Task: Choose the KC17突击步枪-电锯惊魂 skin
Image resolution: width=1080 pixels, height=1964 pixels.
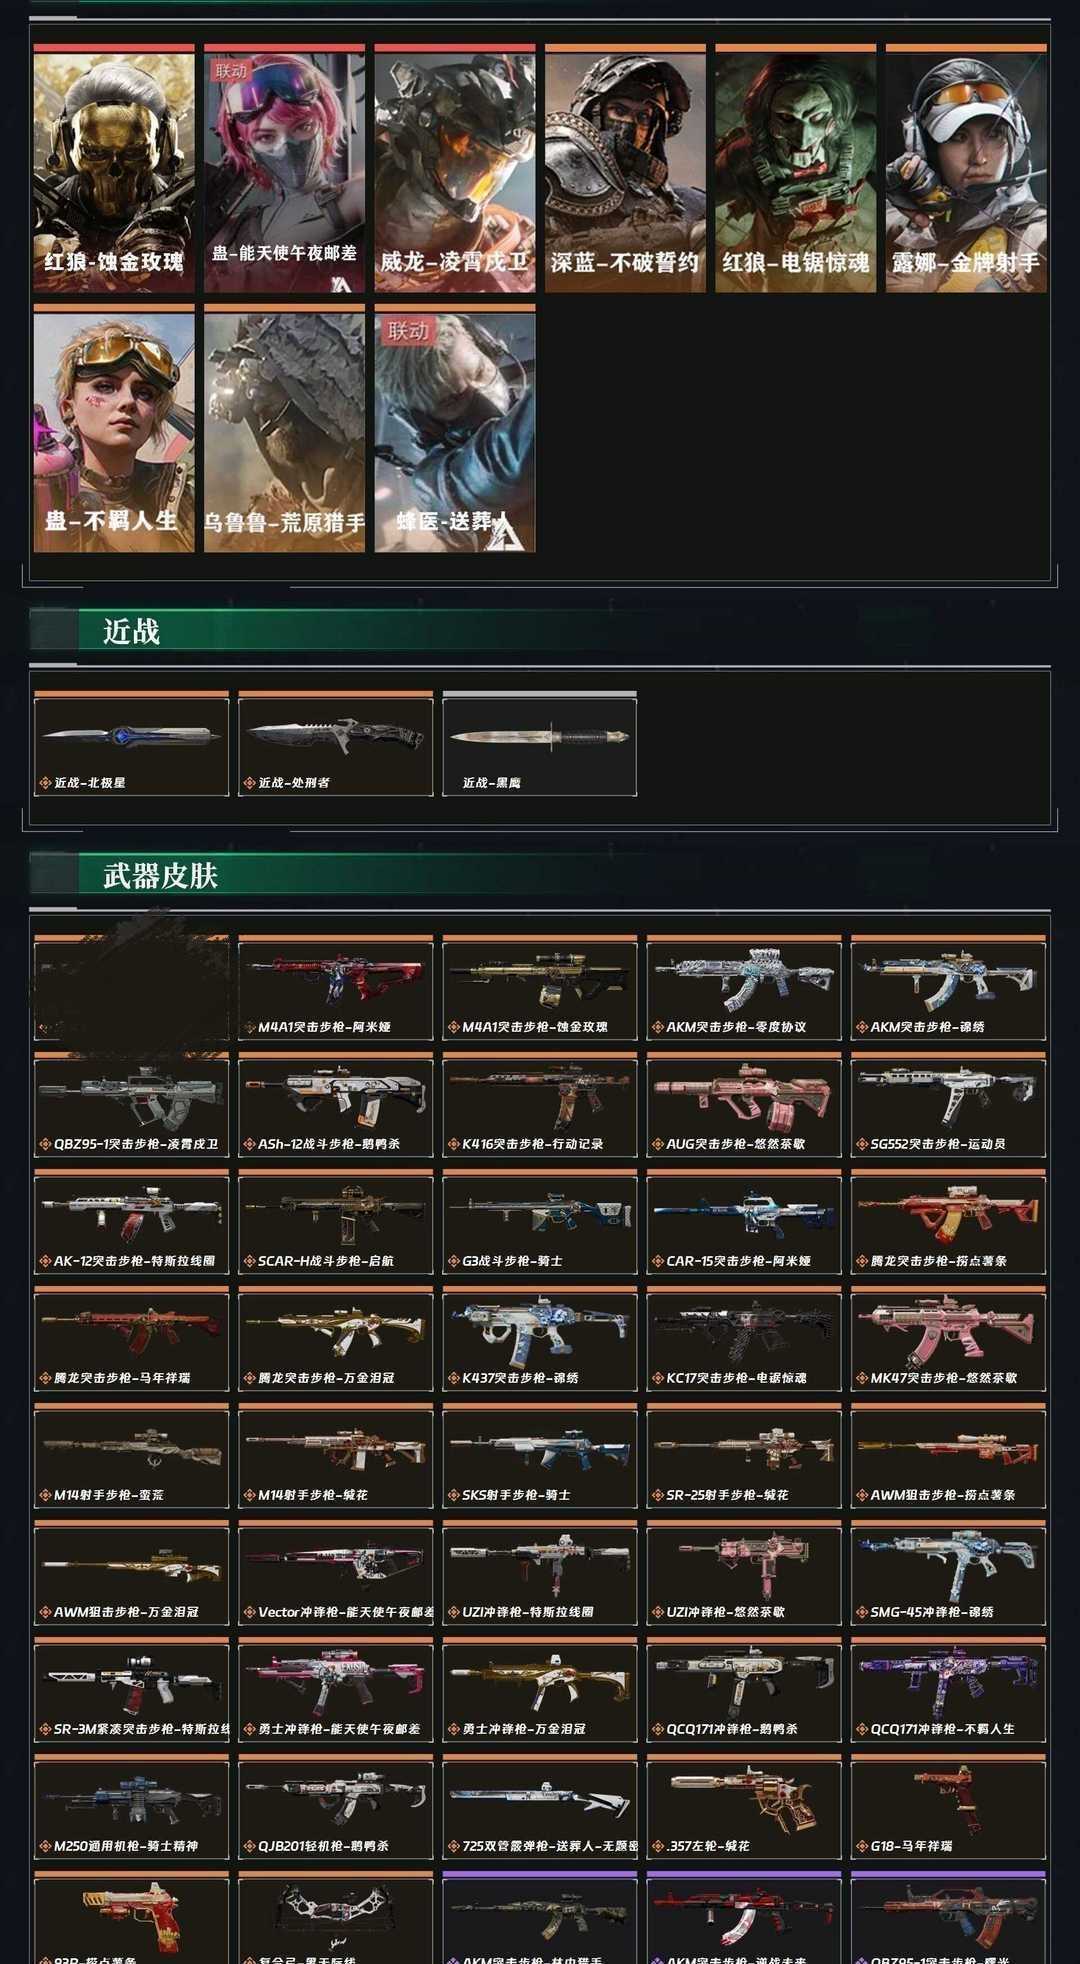Action: (x=744, y=1339)
